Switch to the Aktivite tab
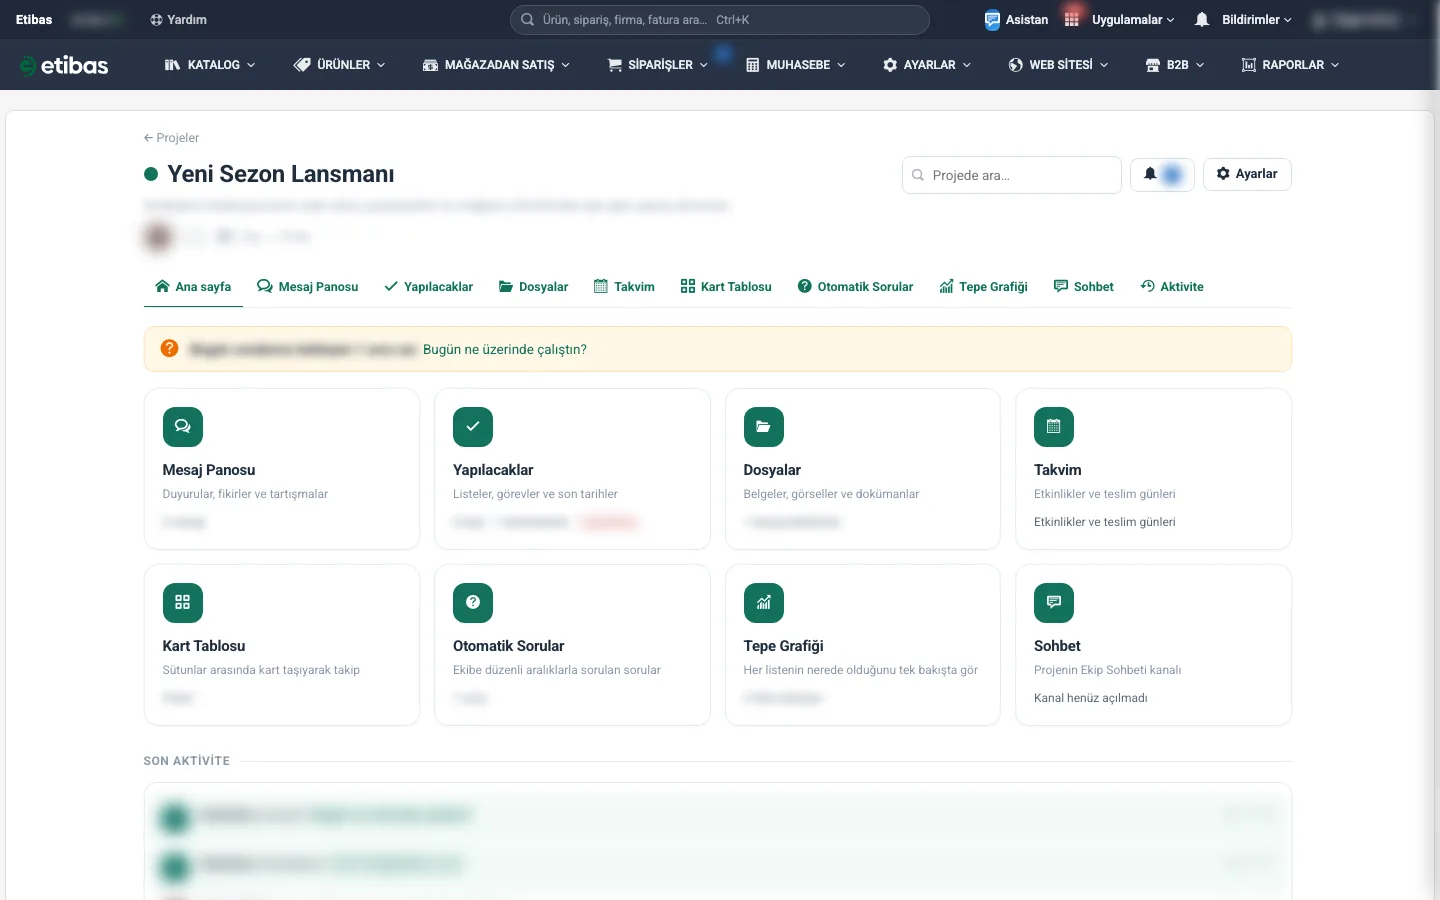The height and width of the screenshot is (900, 1440). click(x=1172, y=287)
